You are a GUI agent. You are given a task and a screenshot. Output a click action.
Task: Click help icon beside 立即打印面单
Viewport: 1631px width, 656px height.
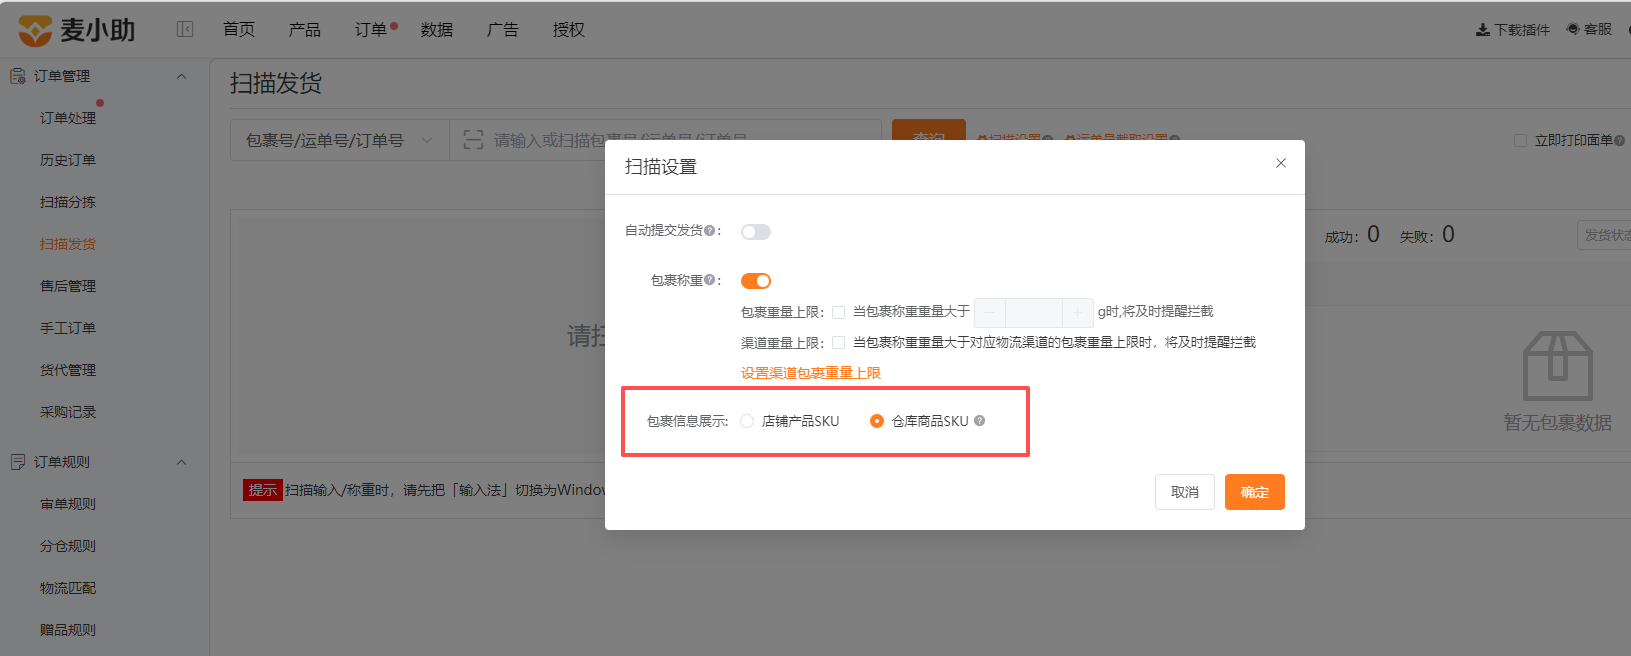1620,140
